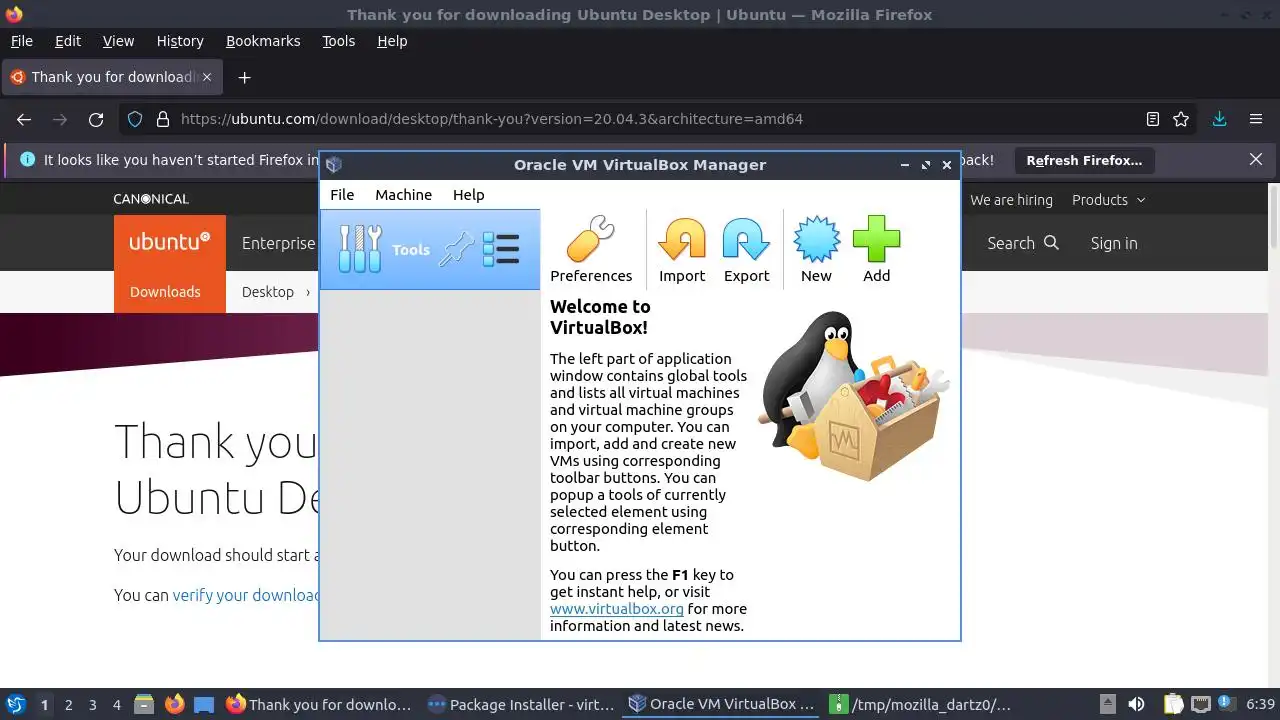This screenshot has width=1280, height=720.
Task: Open VirtualBox File menu
Action: (x=342, y=195)
